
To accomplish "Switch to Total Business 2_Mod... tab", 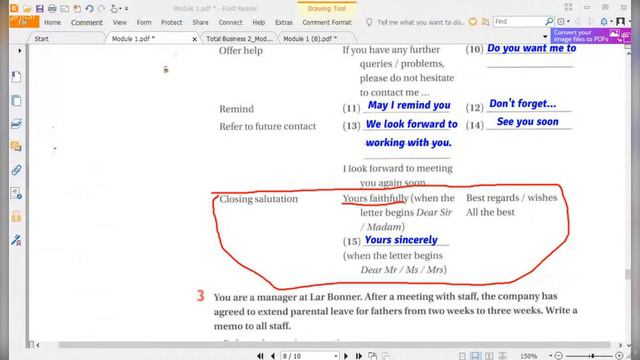I will [239, 39].
